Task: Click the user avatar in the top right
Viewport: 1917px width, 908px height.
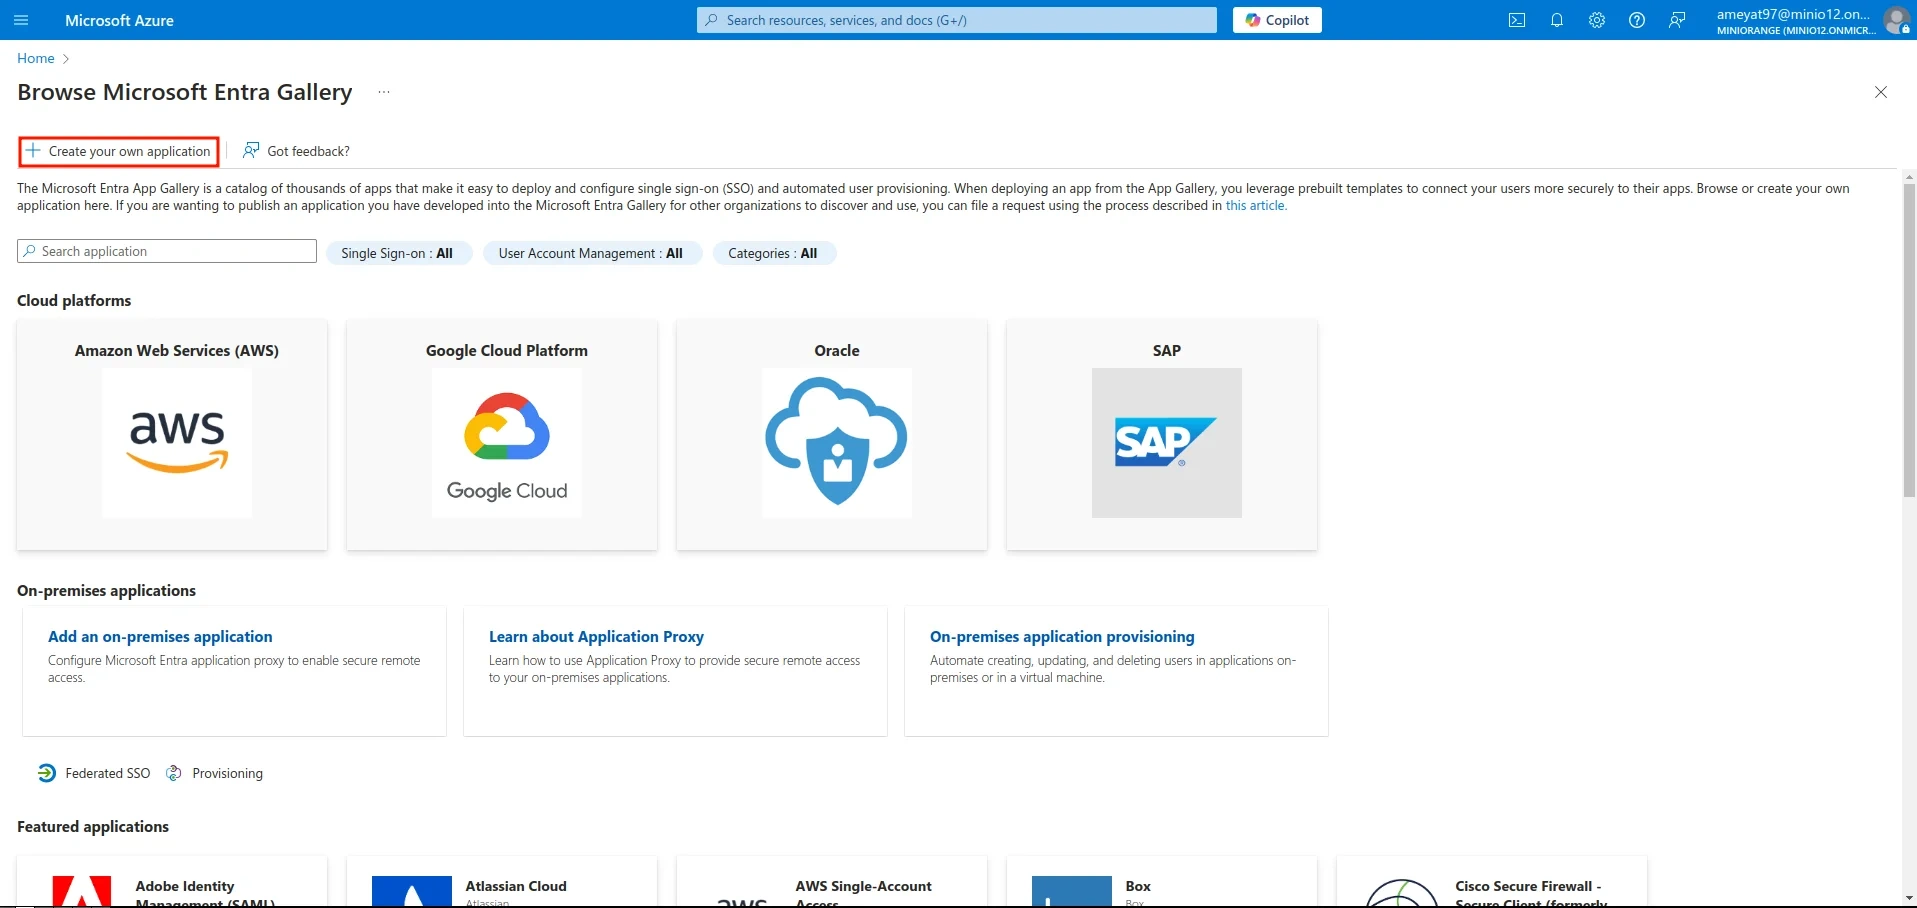Action: pos(1897,20)
